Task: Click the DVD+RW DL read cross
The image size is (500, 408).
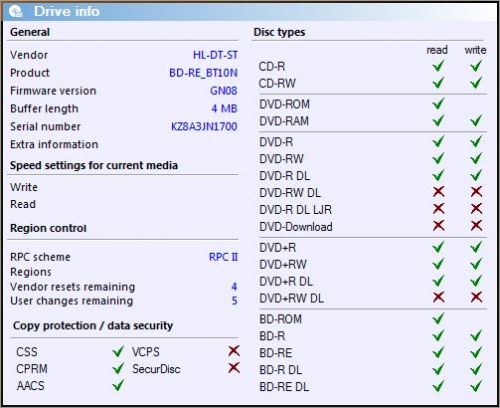Action: [439, 297]
